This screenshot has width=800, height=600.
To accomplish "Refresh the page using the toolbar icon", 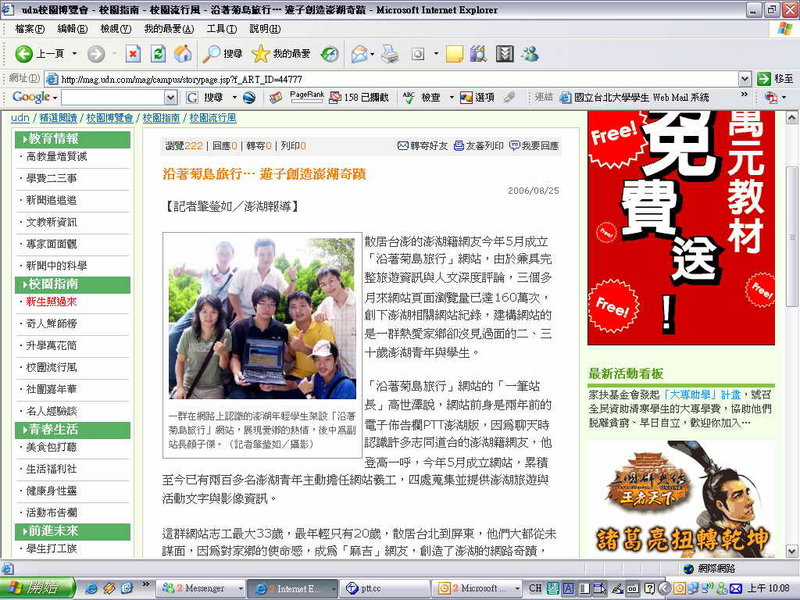I will click(158, 53).
